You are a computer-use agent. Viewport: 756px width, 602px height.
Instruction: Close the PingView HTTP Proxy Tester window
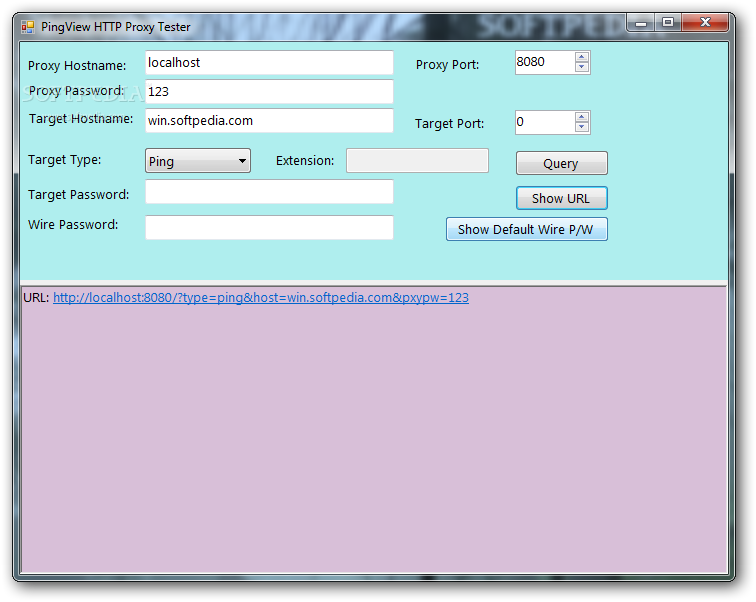[706, 23]
